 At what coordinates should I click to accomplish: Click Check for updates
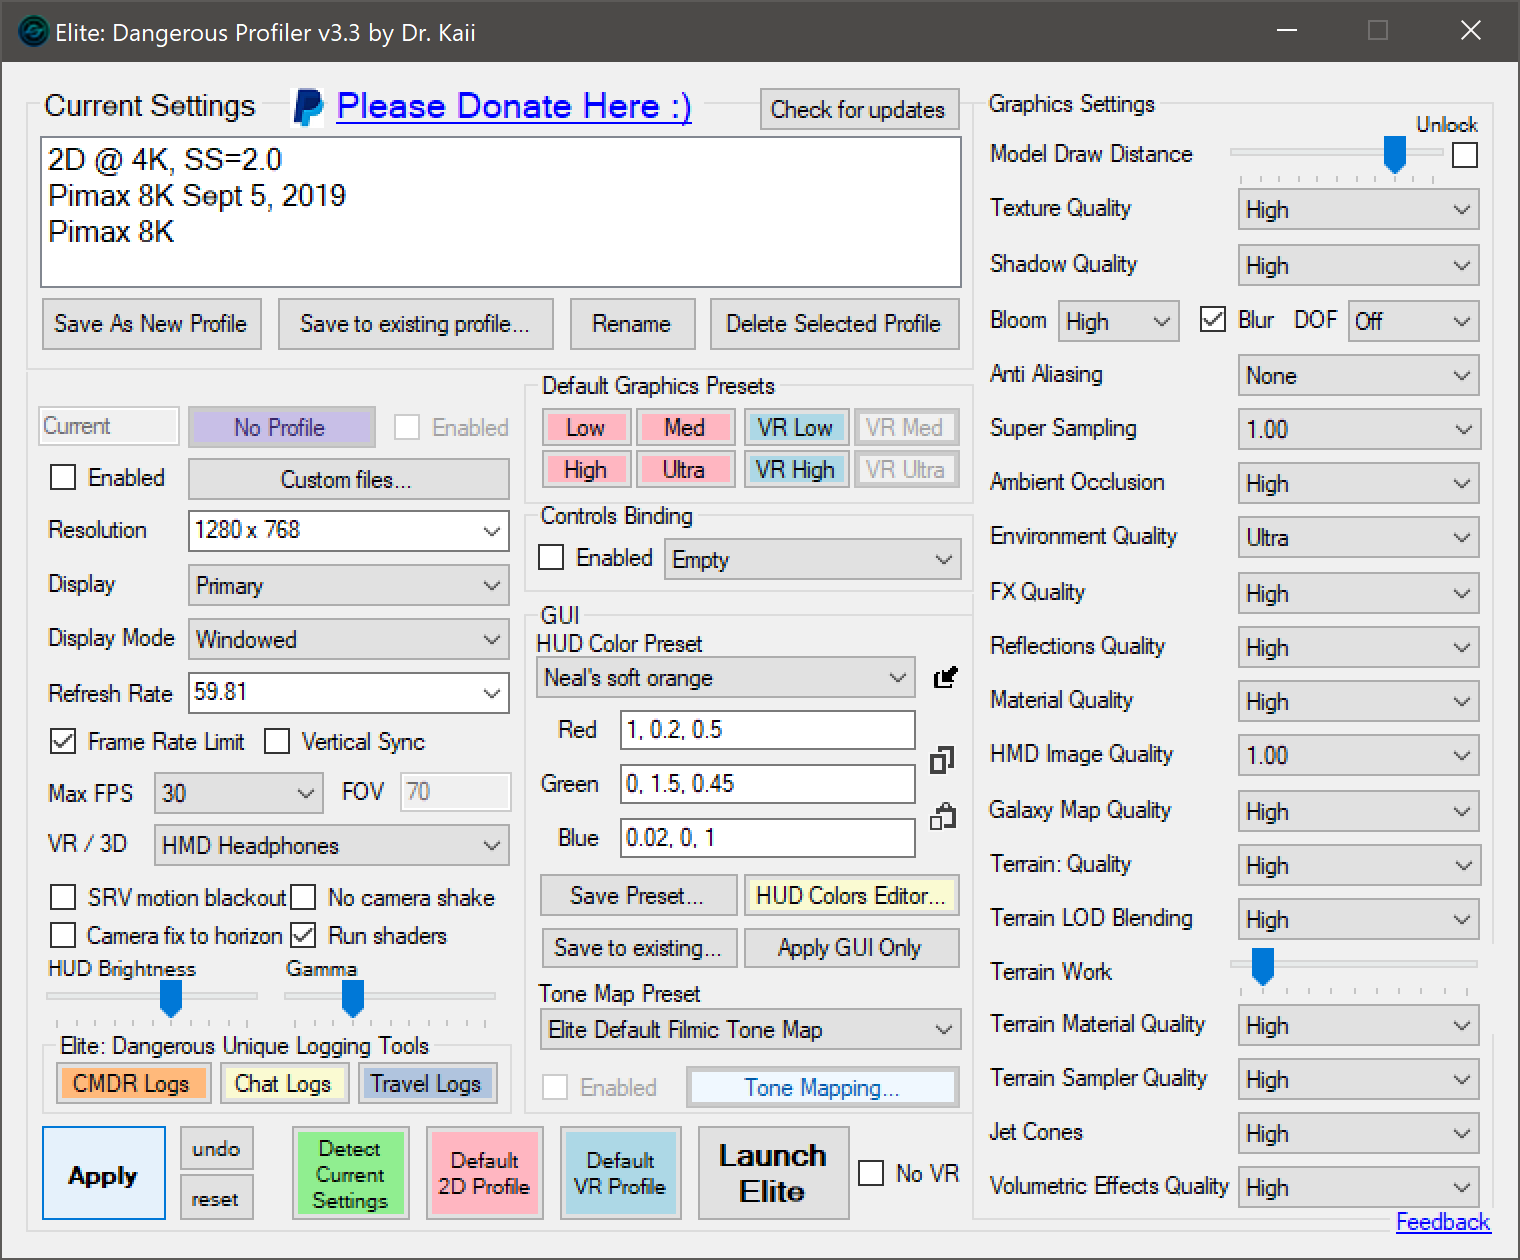click(858, 110)
